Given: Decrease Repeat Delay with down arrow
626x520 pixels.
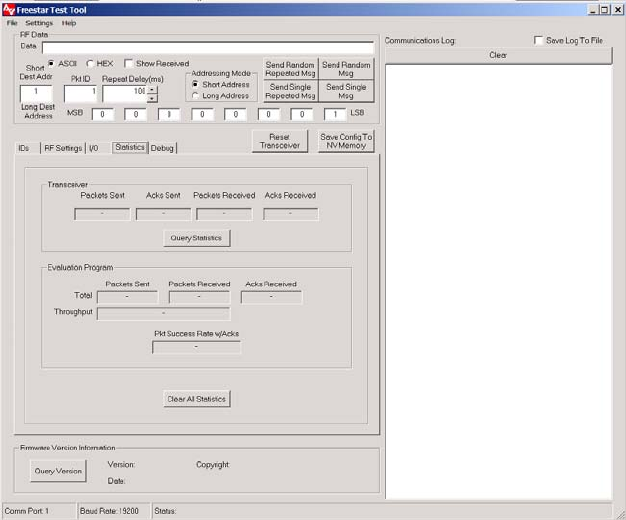Looking at the screenshot, I should point(152,98).
